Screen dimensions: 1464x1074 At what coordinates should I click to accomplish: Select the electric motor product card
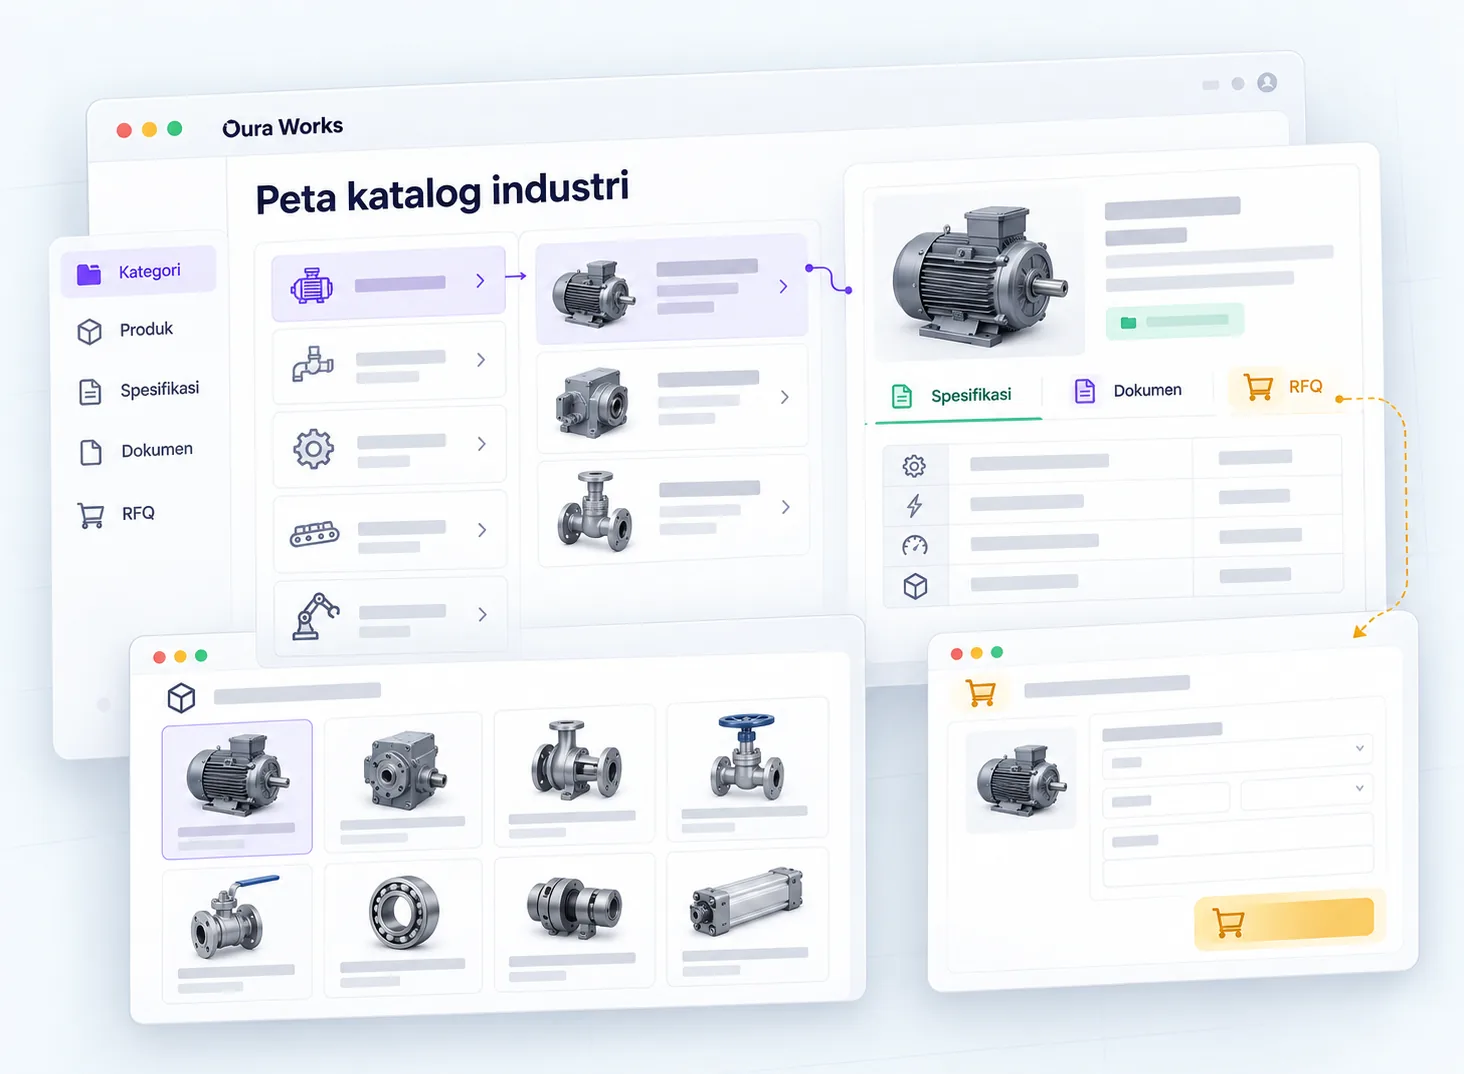pyautogui.click(x=237, y=789)
